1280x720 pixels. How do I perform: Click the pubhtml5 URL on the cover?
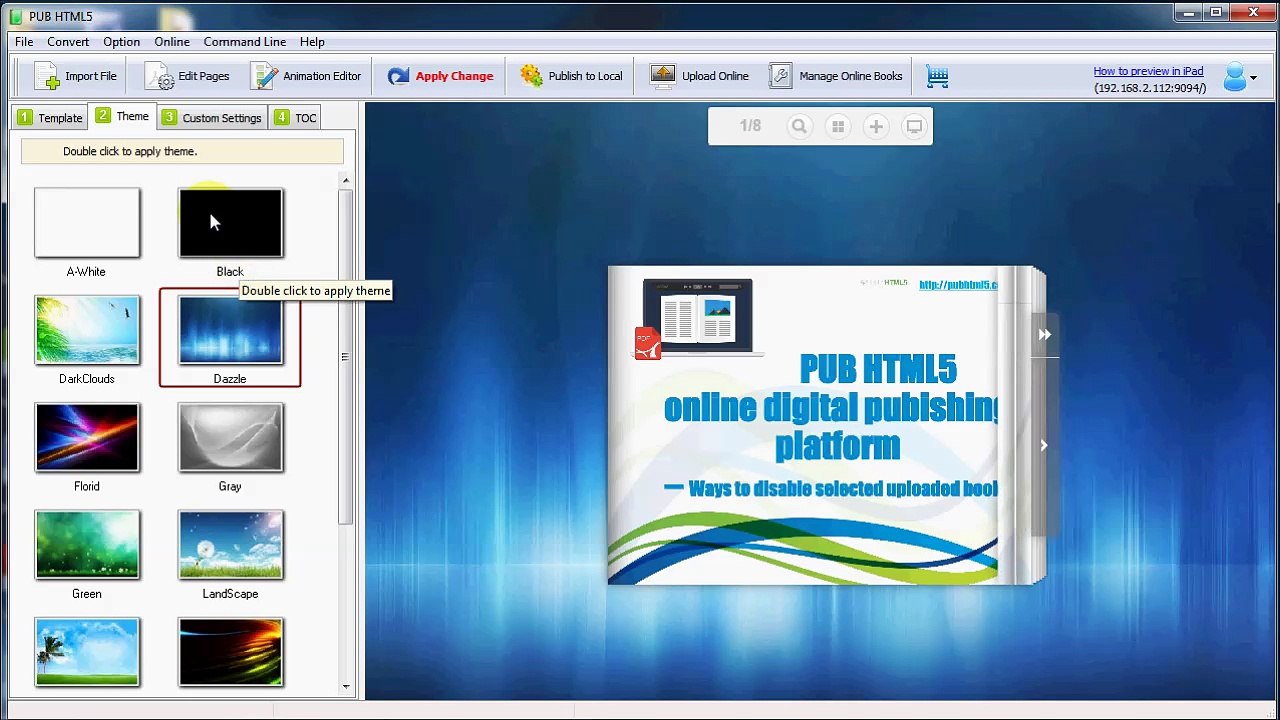[x=958, y=285]
